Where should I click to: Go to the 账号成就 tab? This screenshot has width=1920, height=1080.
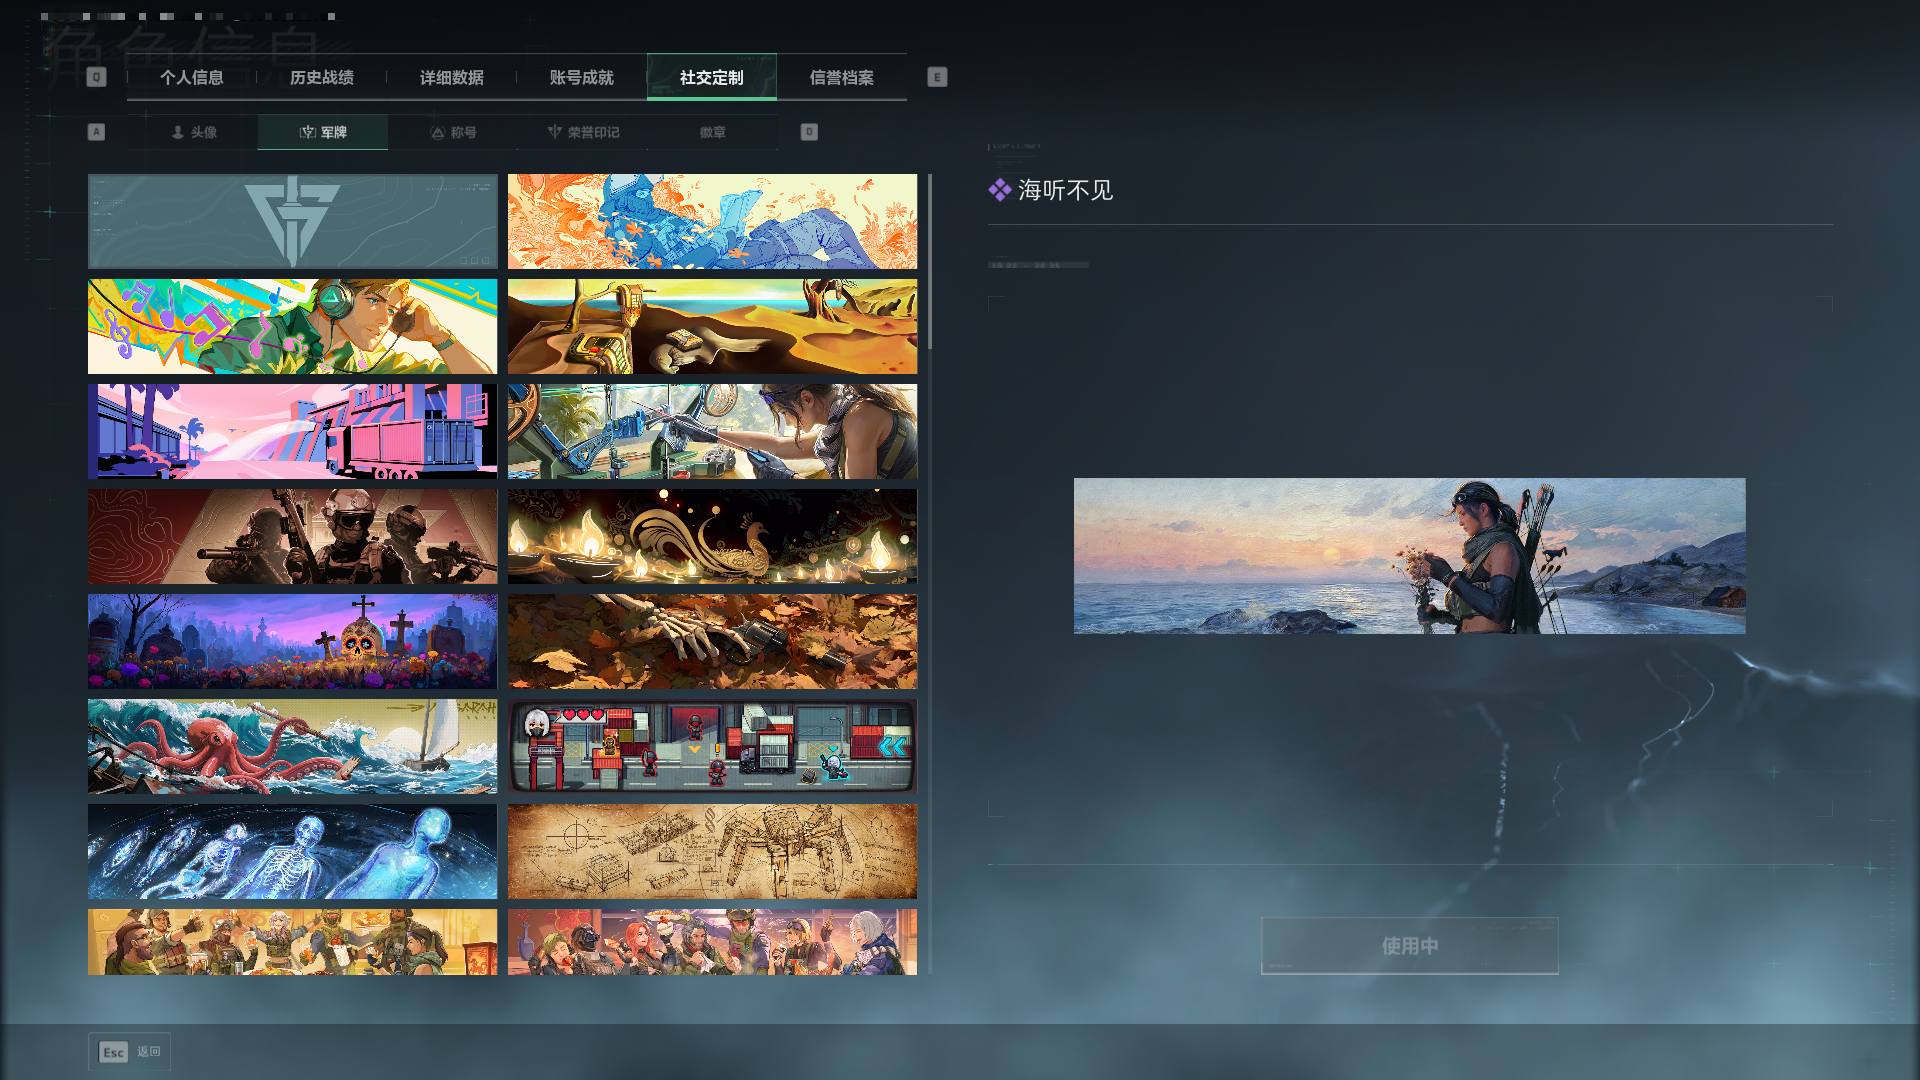(582, 77)
